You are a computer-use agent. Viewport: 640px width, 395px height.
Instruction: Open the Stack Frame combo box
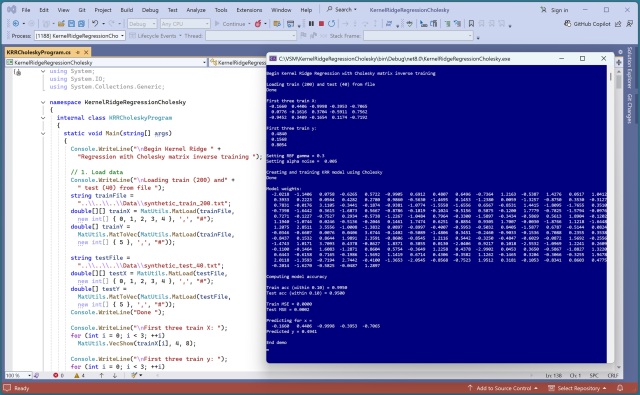[x=419, y=36]
